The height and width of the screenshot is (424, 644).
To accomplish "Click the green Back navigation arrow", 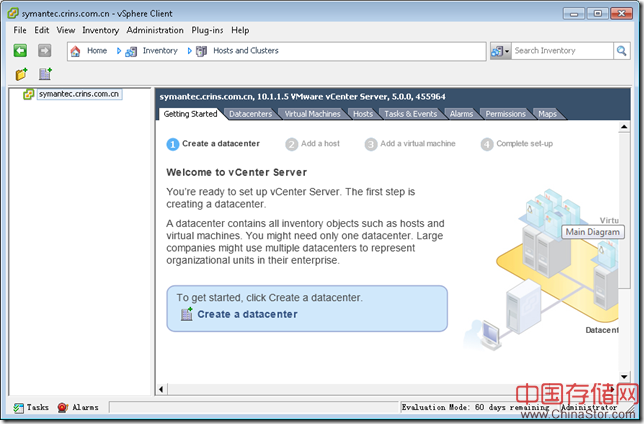I will pyautogui.click(x=20, y=51).
